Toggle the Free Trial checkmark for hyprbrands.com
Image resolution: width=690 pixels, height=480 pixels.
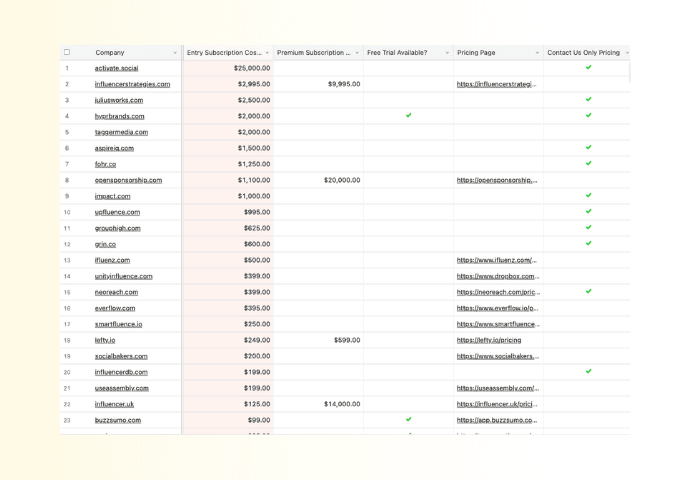408,116
